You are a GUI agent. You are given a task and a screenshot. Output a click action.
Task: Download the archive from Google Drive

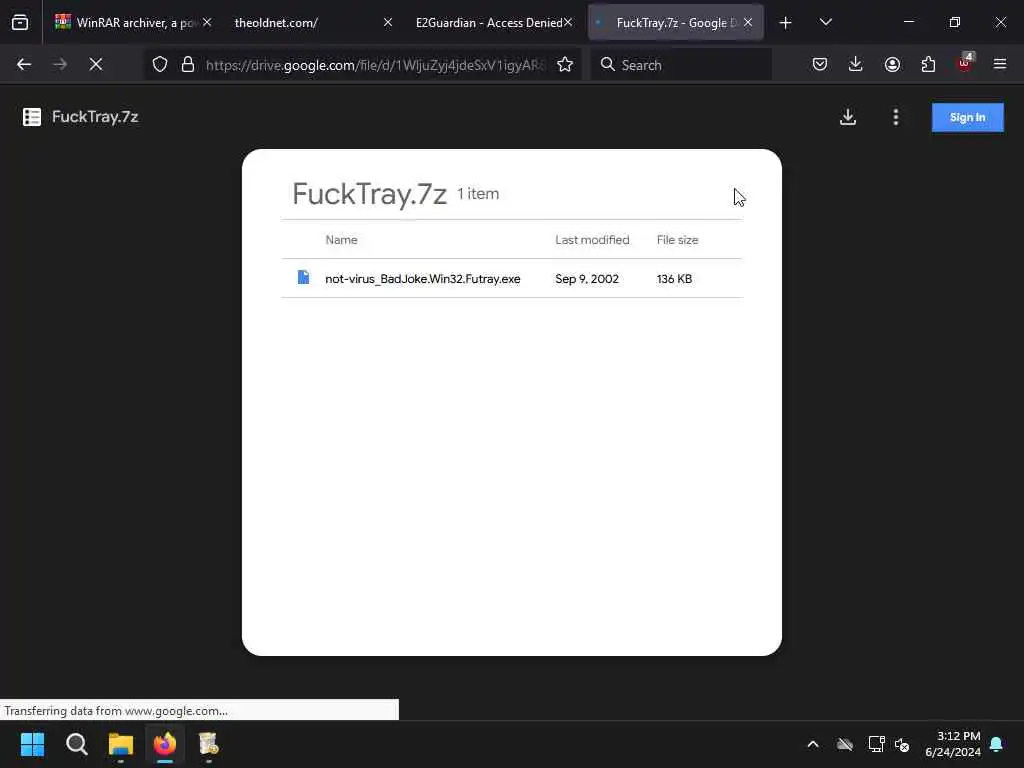848,117
